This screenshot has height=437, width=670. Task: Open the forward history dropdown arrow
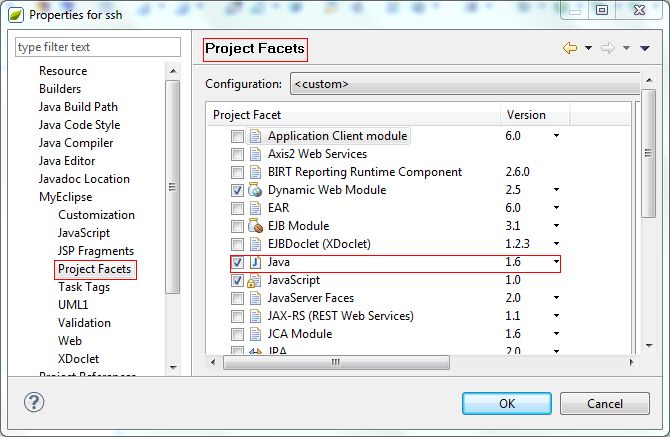[626, 48]
